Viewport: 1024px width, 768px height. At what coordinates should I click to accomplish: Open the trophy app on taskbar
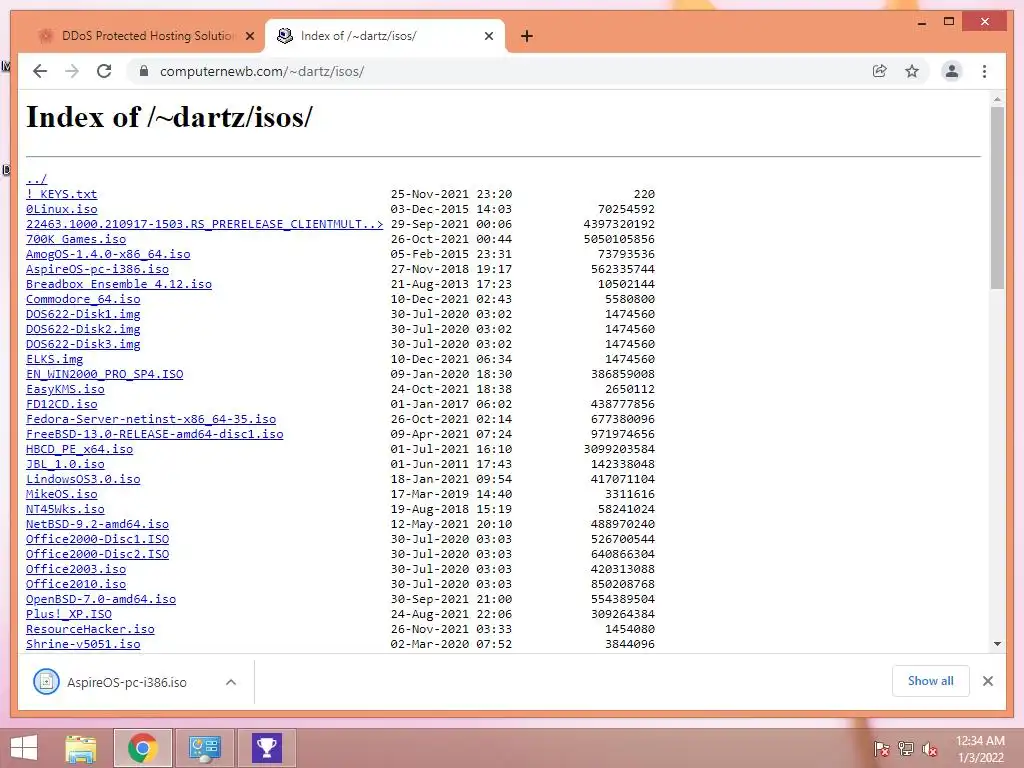coord(266,748)
